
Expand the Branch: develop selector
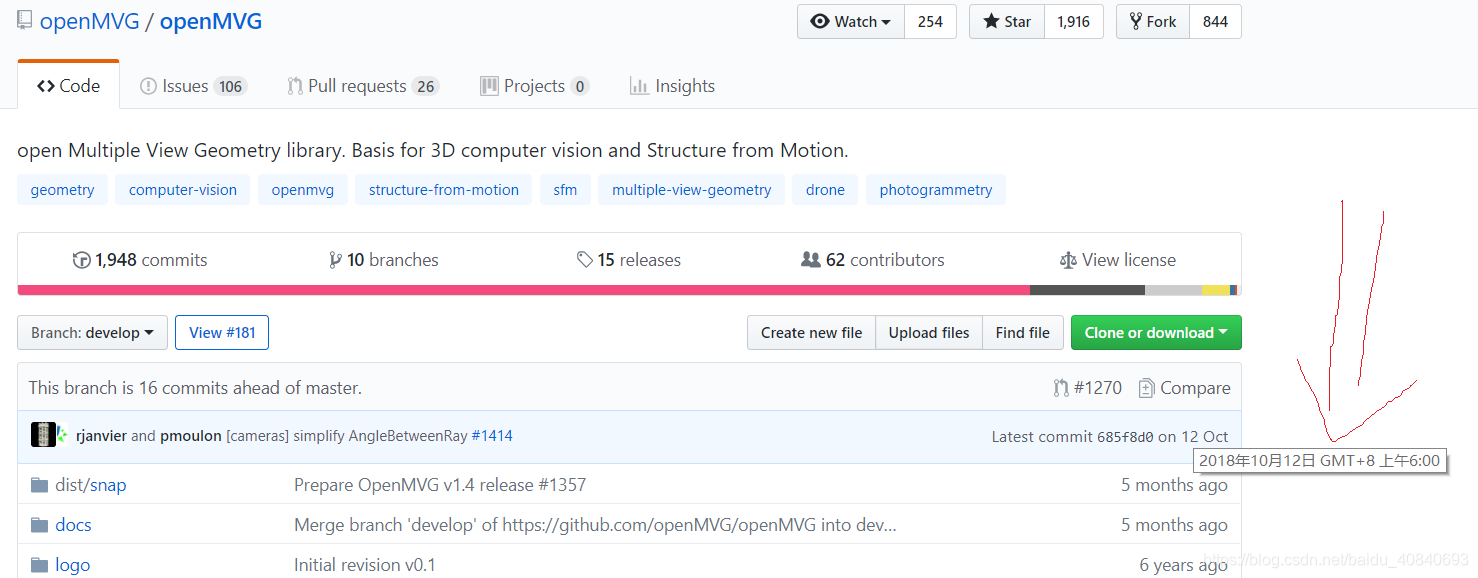click(x=92, y=333)
